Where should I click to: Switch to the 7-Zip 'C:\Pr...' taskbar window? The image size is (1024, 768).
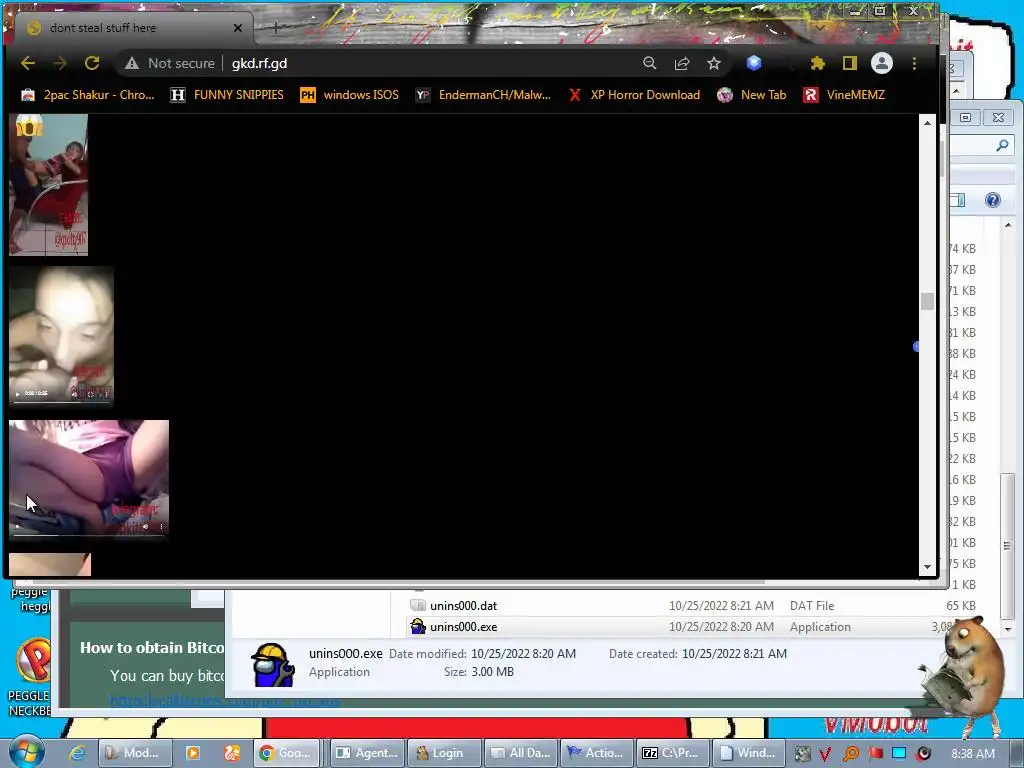tap(671, 753)
